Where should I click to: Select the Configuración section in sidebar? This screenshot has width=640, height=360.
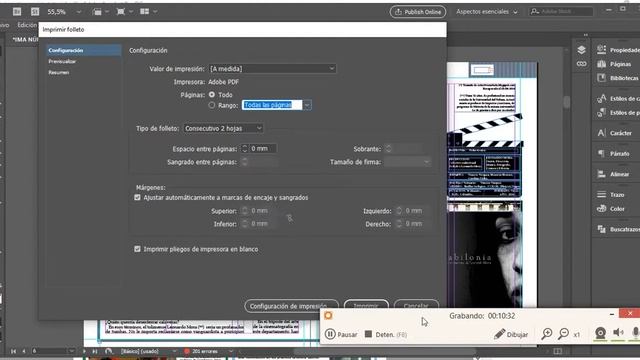point(83,50)
